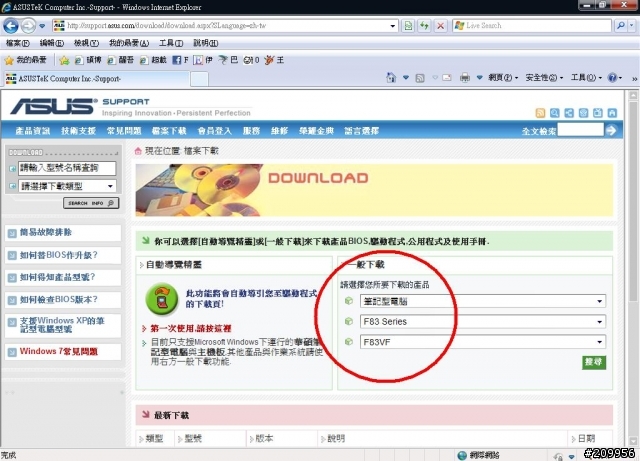Open the 簡易故障排除 sidebar link
640x461 pixels.
(45, 232)
